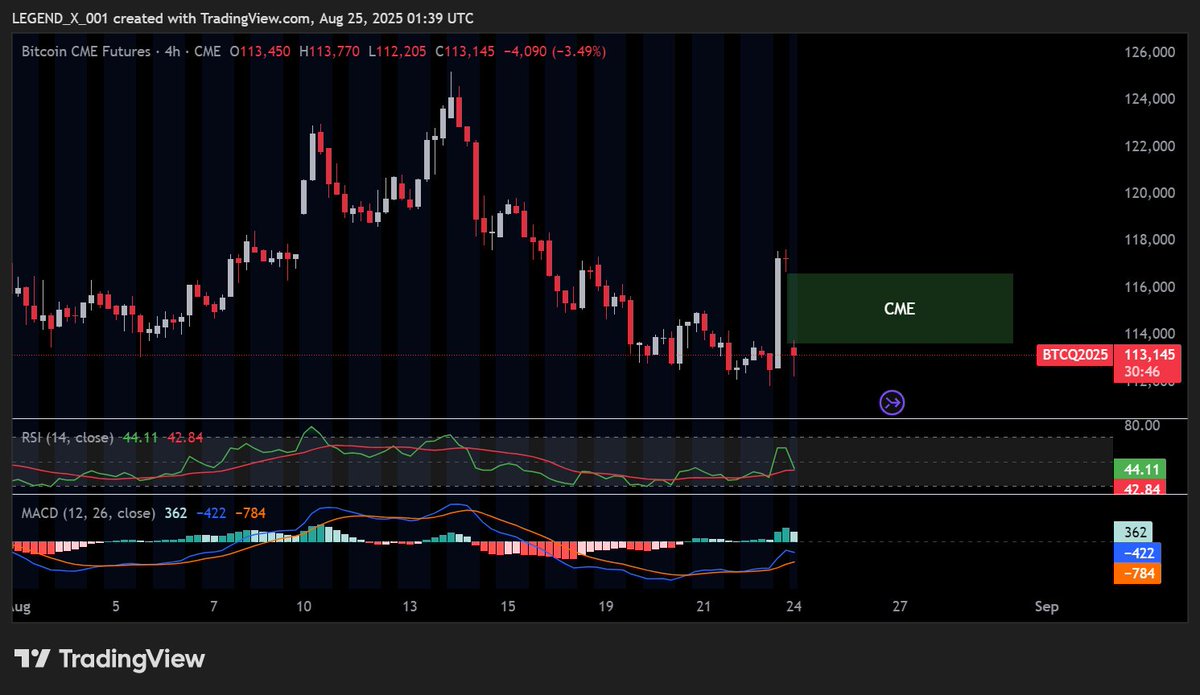
Task: Click the Bitcoin CME Futures symbol title
Action: (x=86, y=51)
